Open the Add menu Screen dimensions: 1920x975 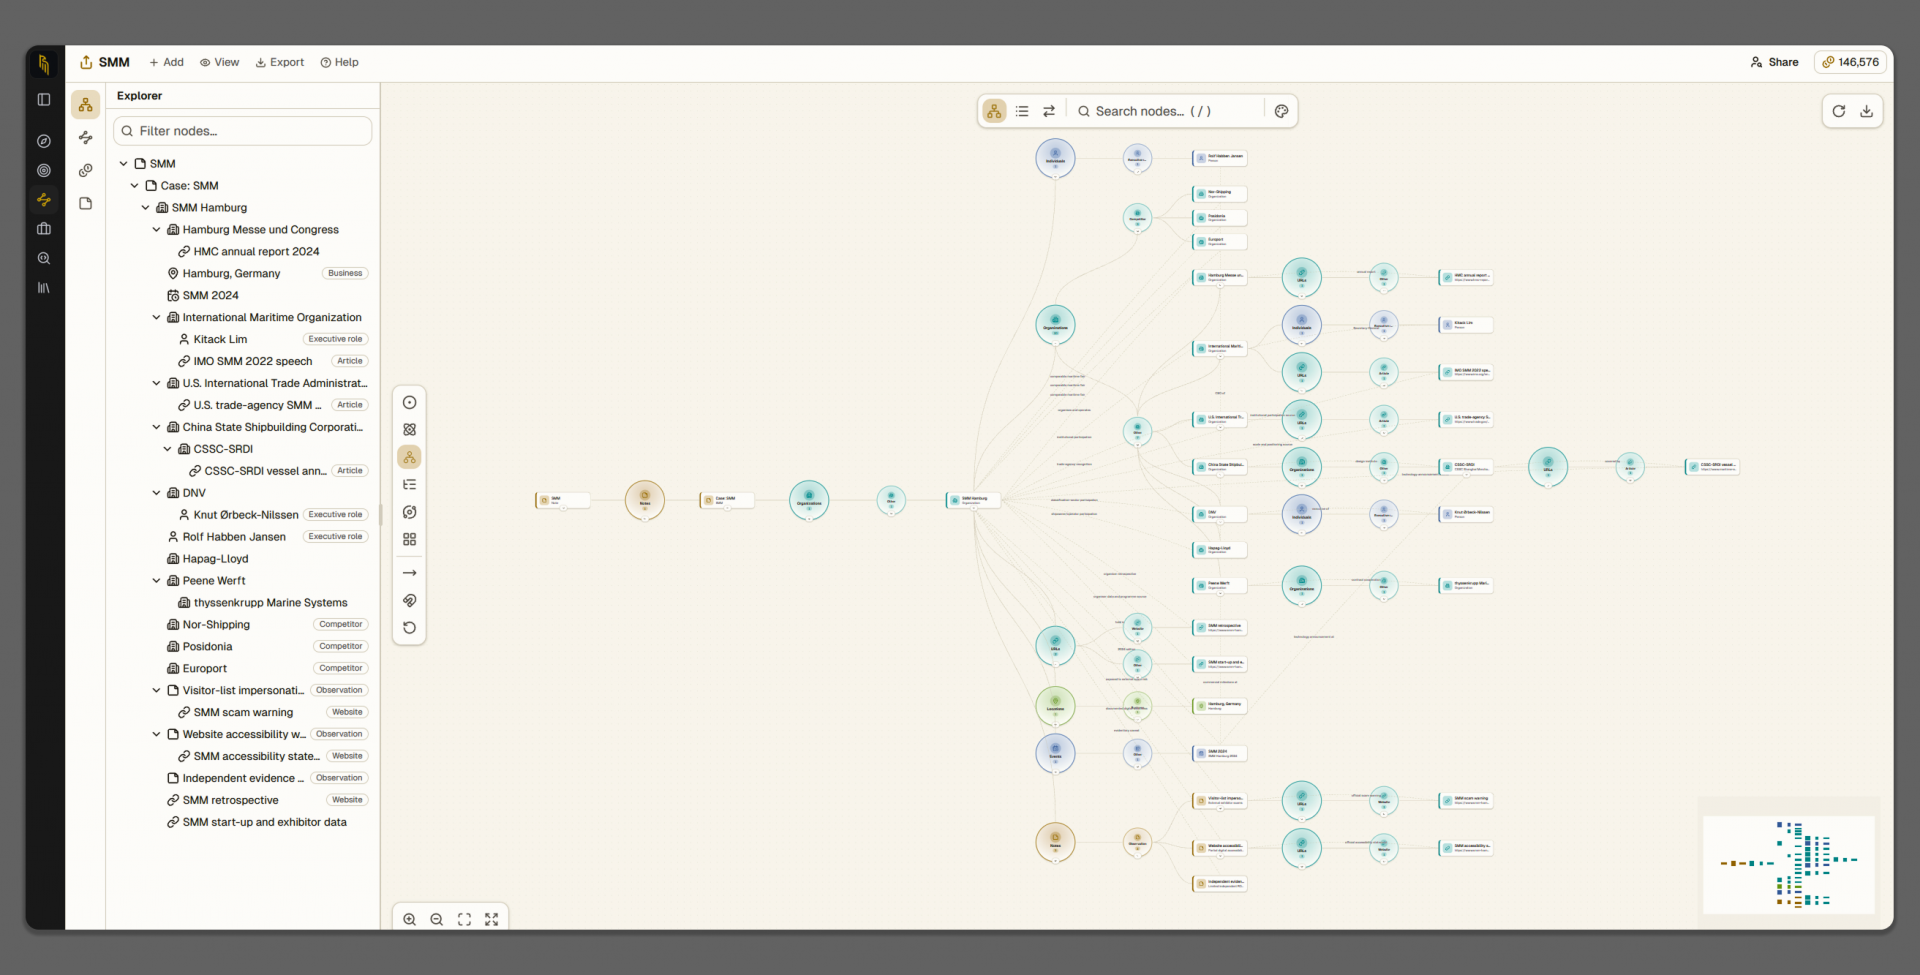pyautogui.click(x=166, y=62)
